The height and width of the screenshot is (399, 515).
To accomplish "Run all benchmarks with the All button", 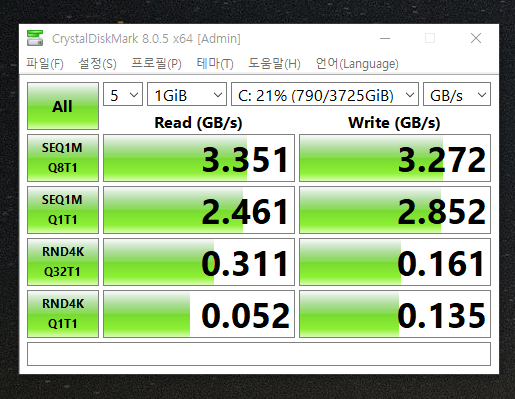I will tap(63, 106).
